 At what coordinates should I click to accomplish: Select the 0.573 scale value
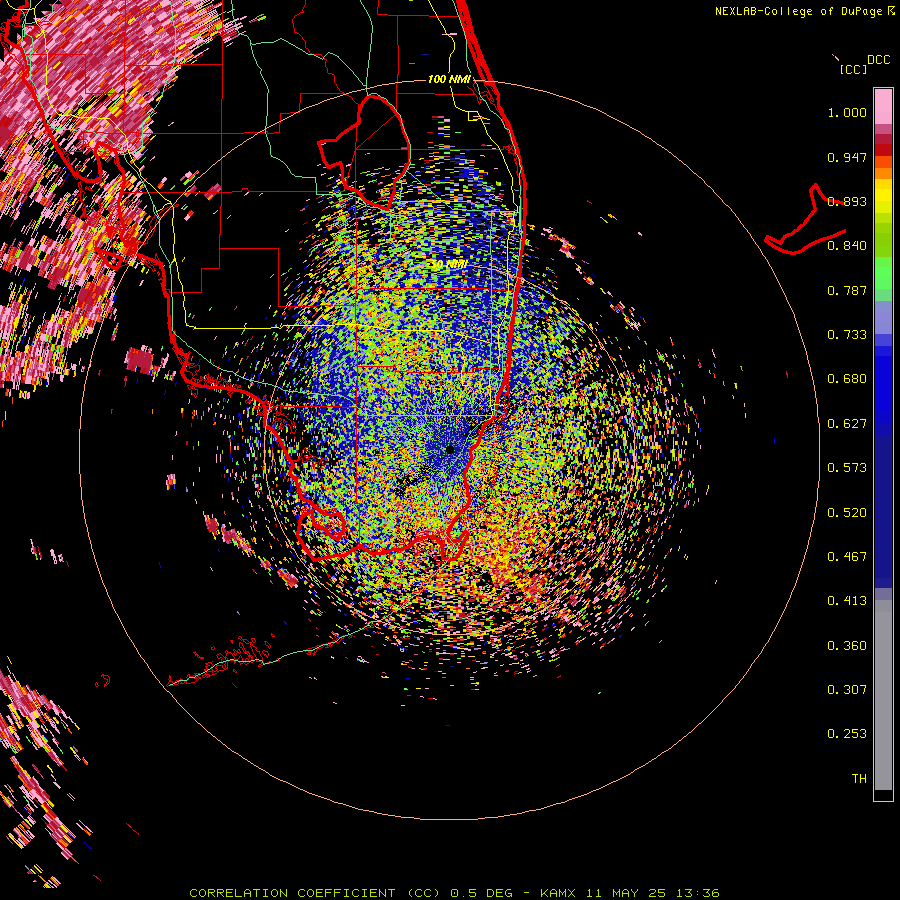tap(847, 468)
